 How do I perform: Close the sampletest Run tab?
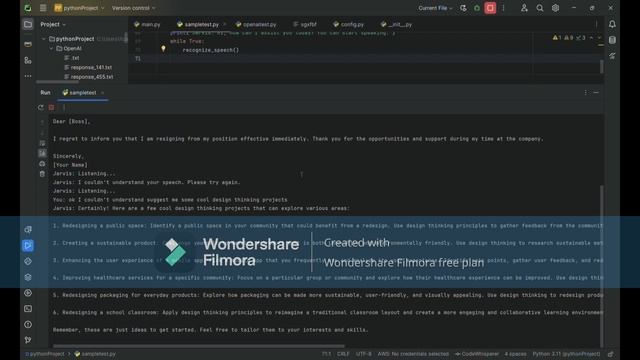pyautogui.click(x=102, y=93)
